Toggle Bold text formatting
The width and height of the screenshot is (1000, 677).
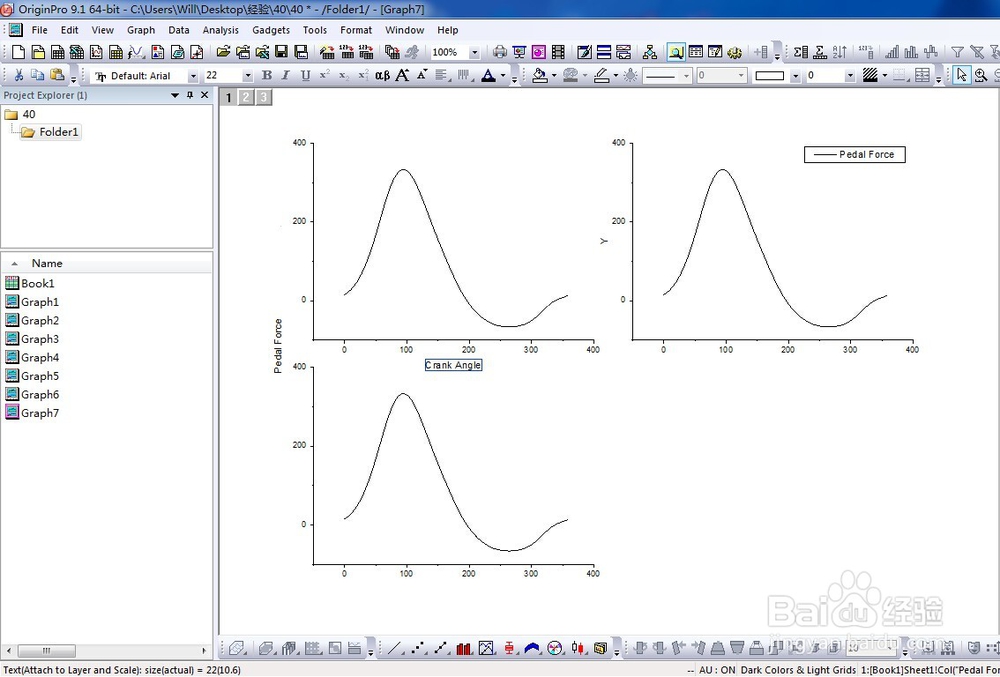coord(267,75)
